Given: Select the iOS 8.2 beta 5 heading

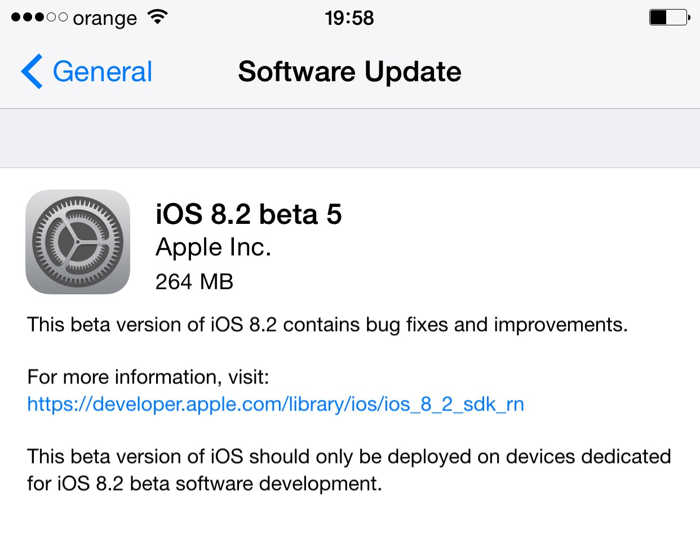Looking at the screenshot, I should [x=249, y=213].
